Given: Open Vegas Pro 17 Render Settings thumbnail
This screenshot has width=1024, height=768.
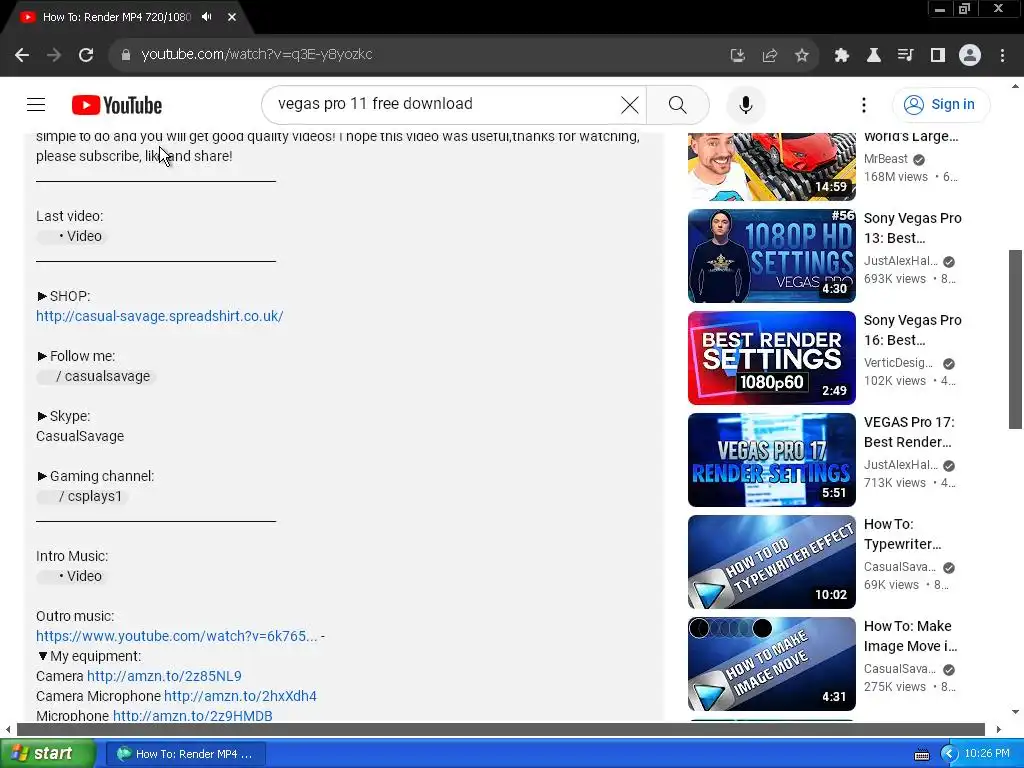Looking at the screenshot, I should [771, 460].
